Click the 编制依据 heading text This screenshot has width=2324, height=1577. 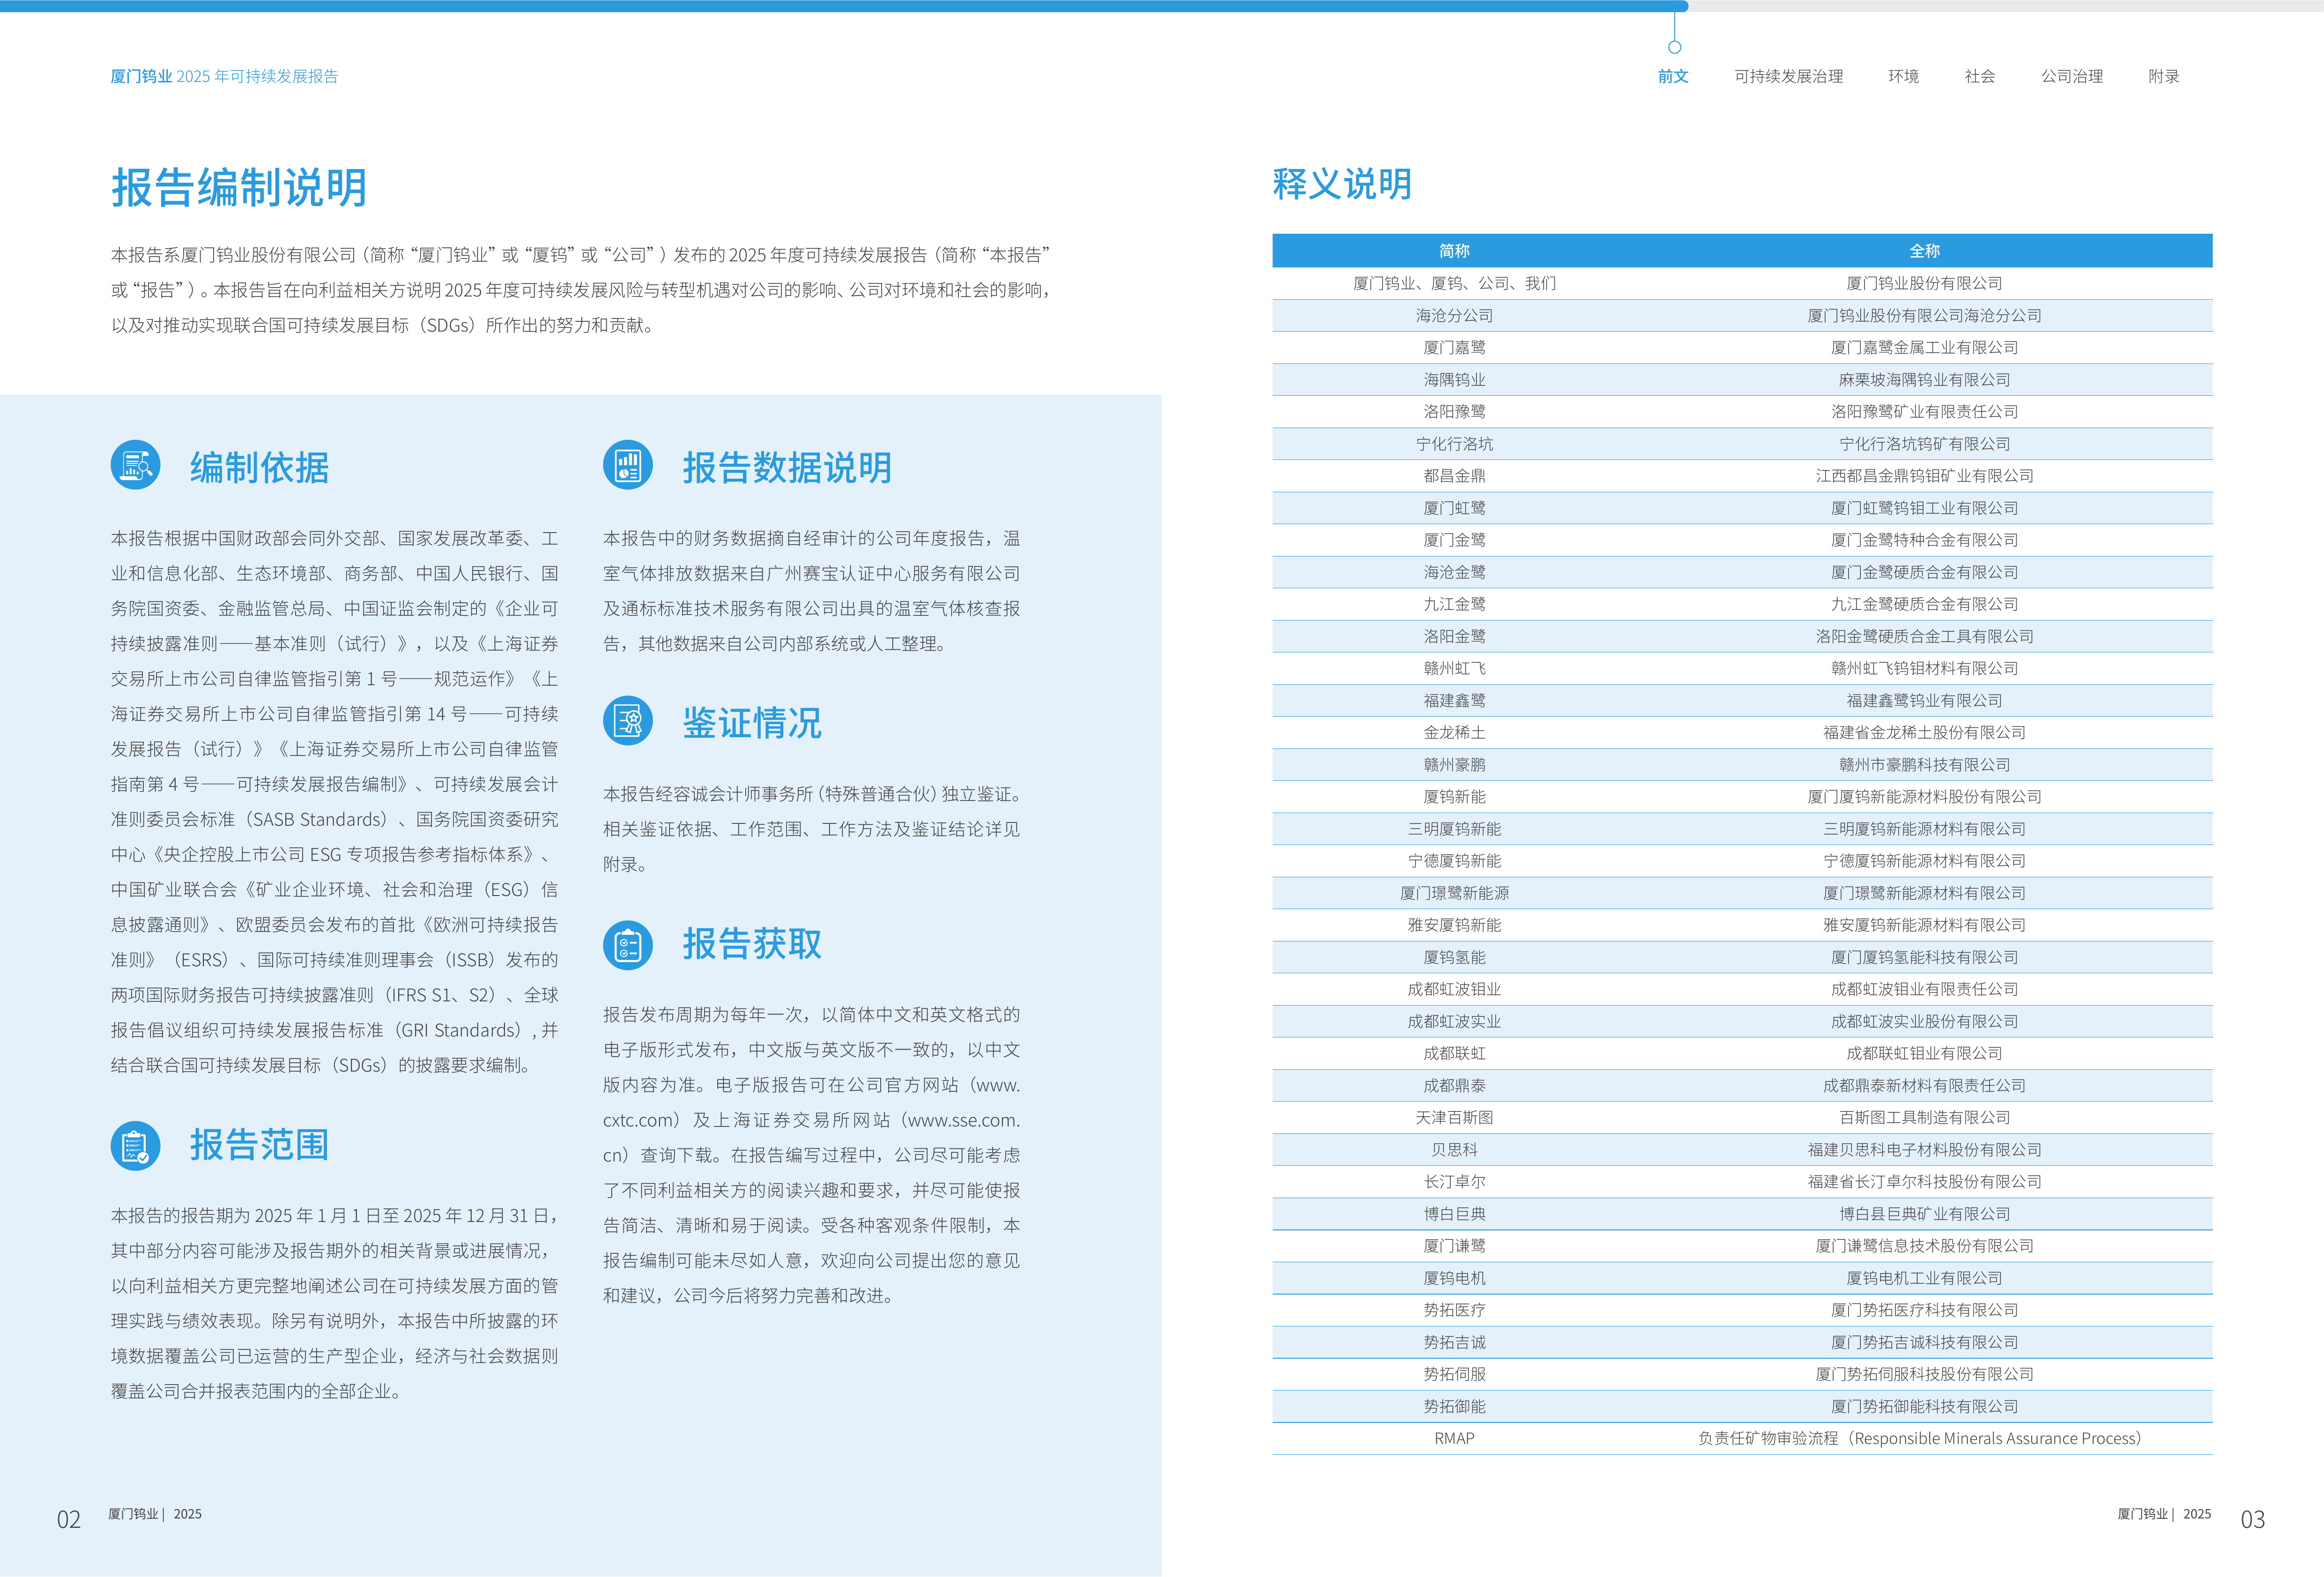tap(260, 467)
